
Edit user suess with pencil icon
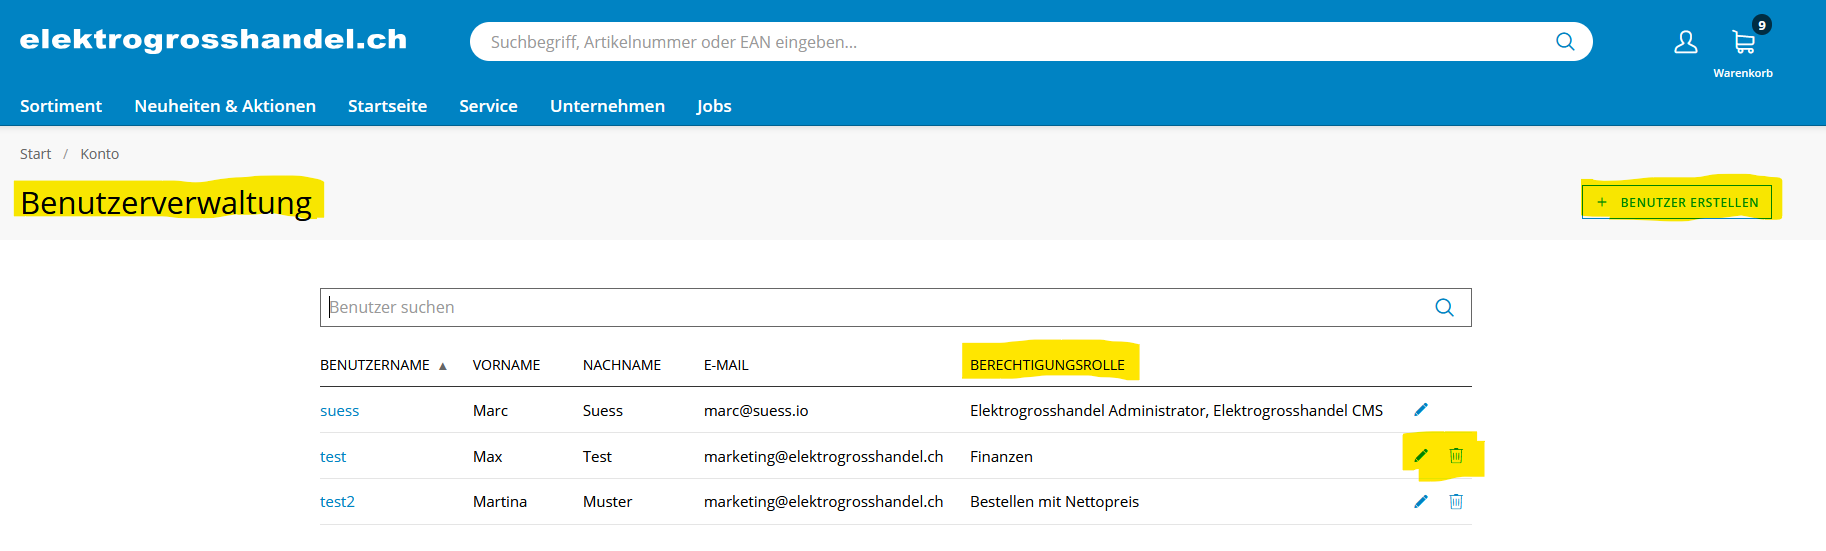click(x=1421, y=409)
